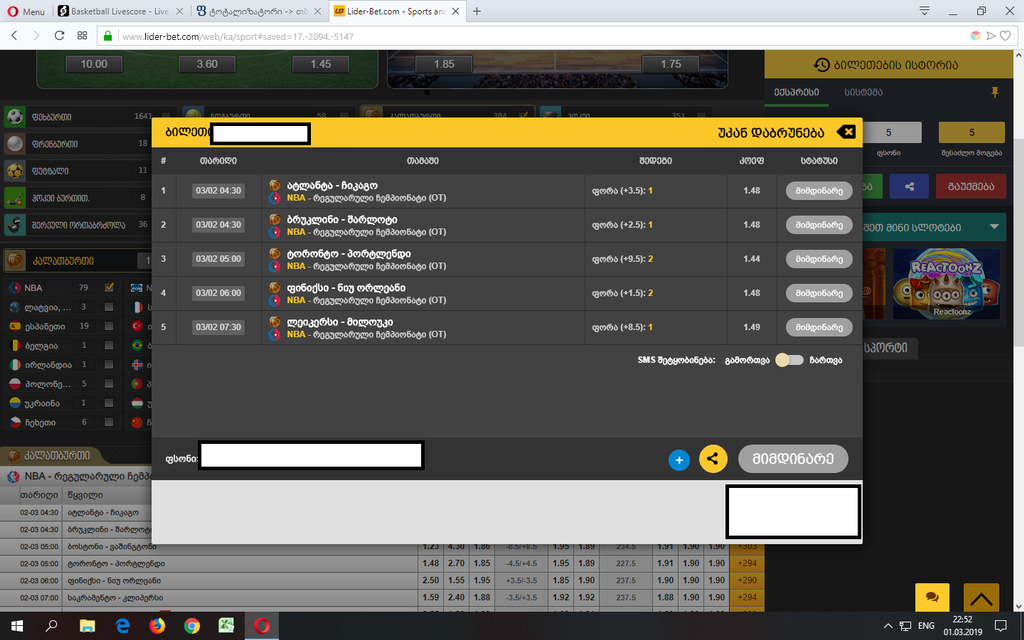Check the ირლანდია league checkbox
Screen dimensions: 1024x640
pos(109,364)
